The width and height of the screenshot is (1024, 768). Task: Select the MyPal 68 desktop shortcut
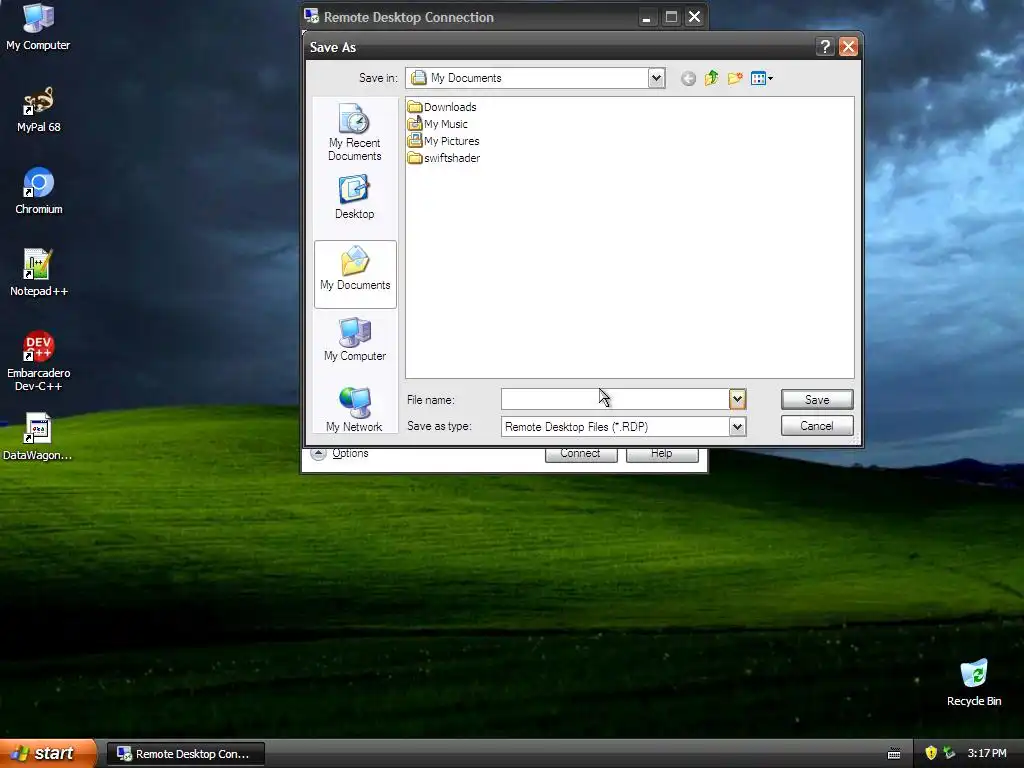38,109
